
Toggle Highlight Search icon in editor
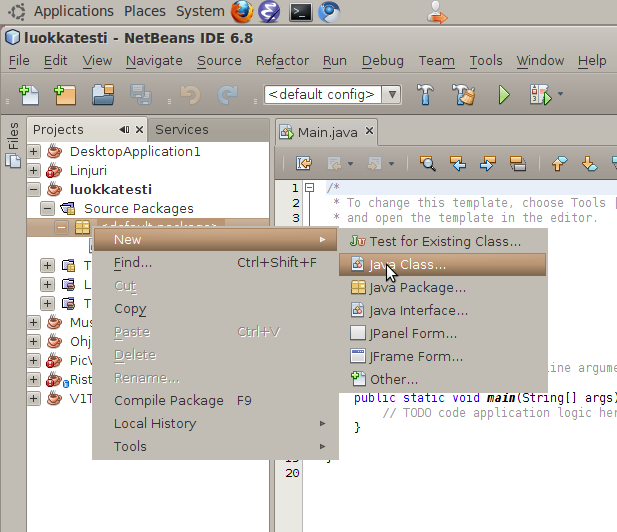(x=517, y=163)
